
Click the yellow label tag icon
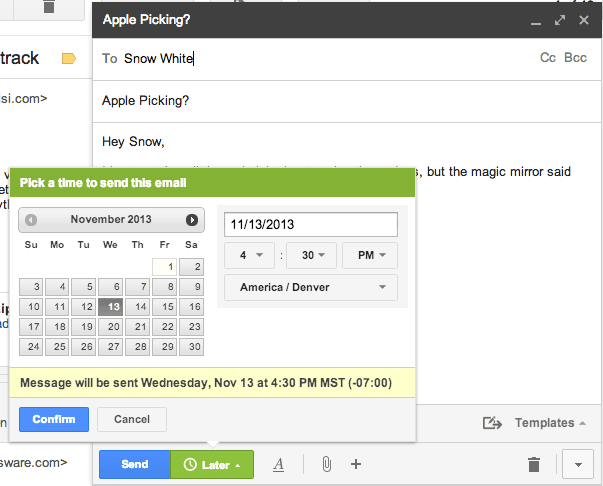click(x=68, y=59)
